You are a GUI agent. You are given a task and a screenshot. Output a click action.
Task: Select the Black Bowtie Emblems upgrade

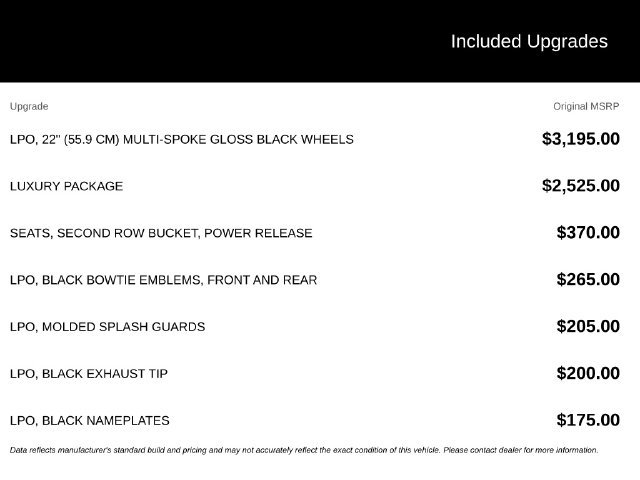tap(163, 280)
